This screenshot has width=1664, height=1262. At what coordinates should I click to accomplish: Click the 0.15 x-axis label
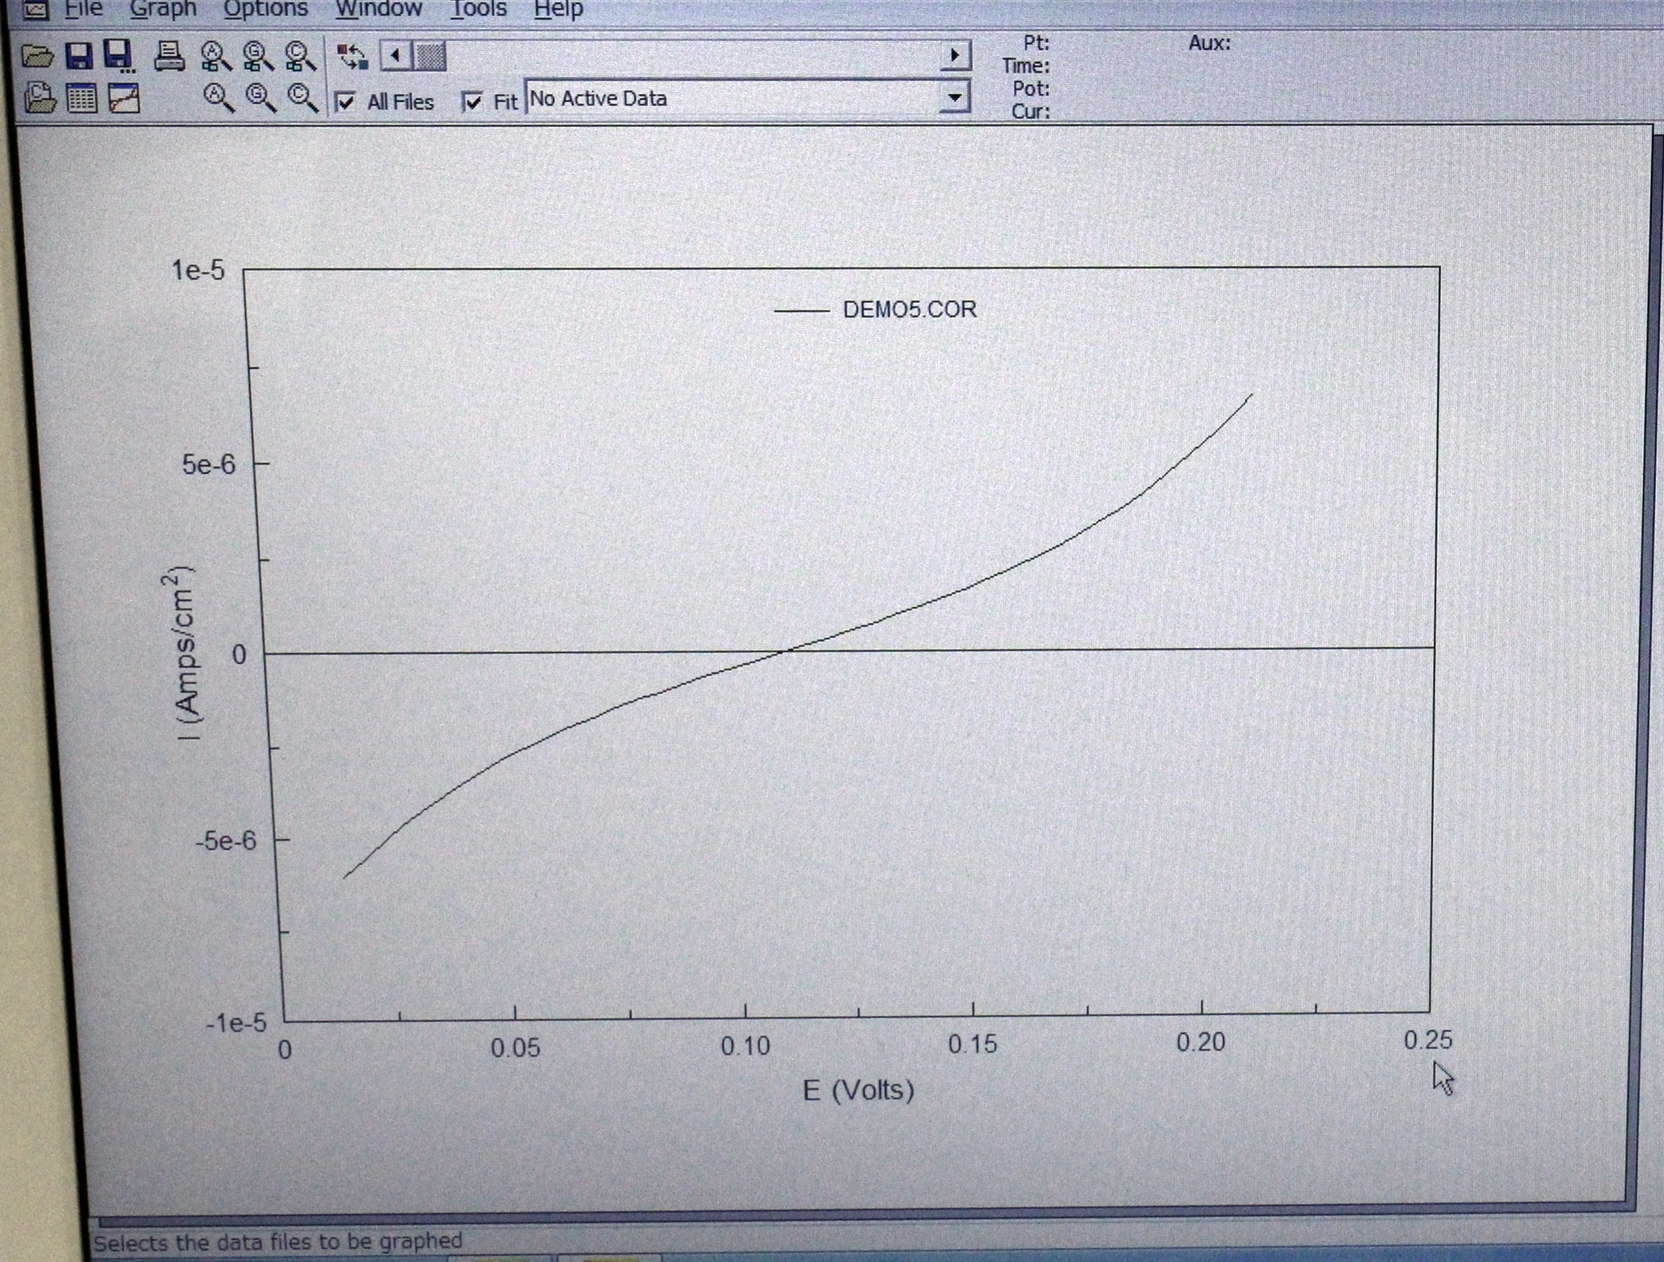(973, 1045)
